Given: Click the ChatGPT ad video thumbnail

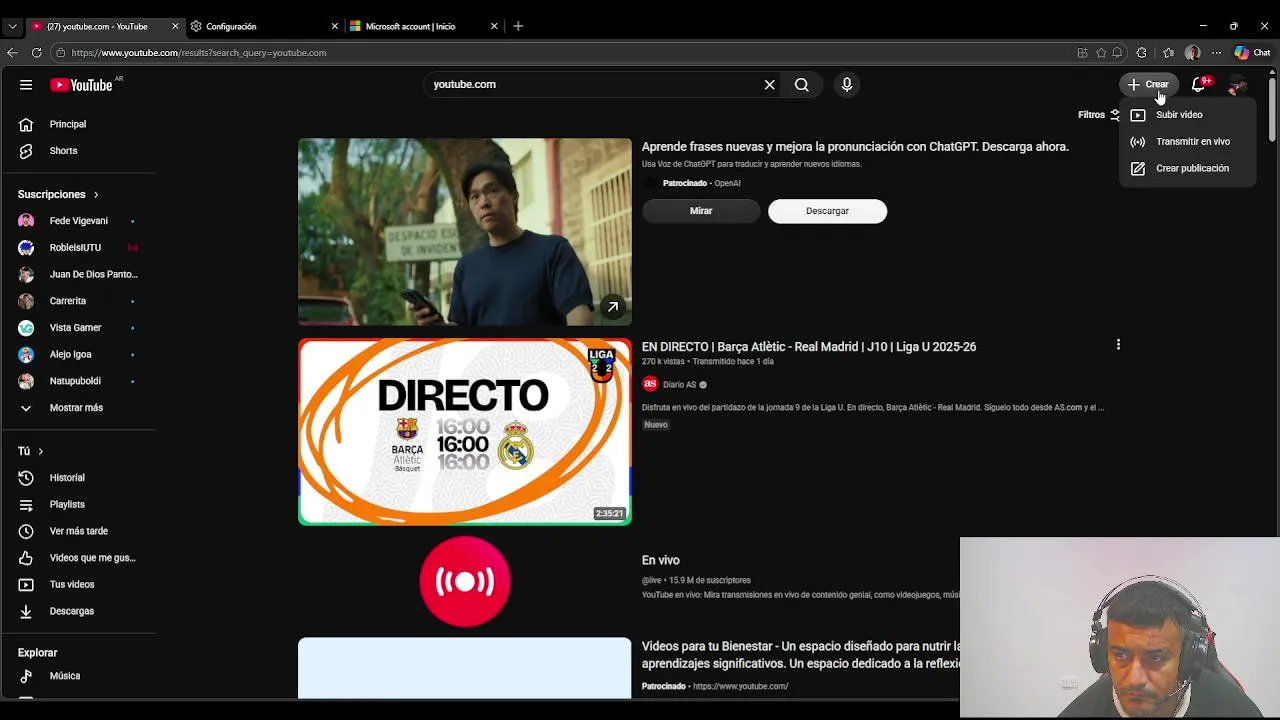Looking at the screenshot, I should (465, 232).
